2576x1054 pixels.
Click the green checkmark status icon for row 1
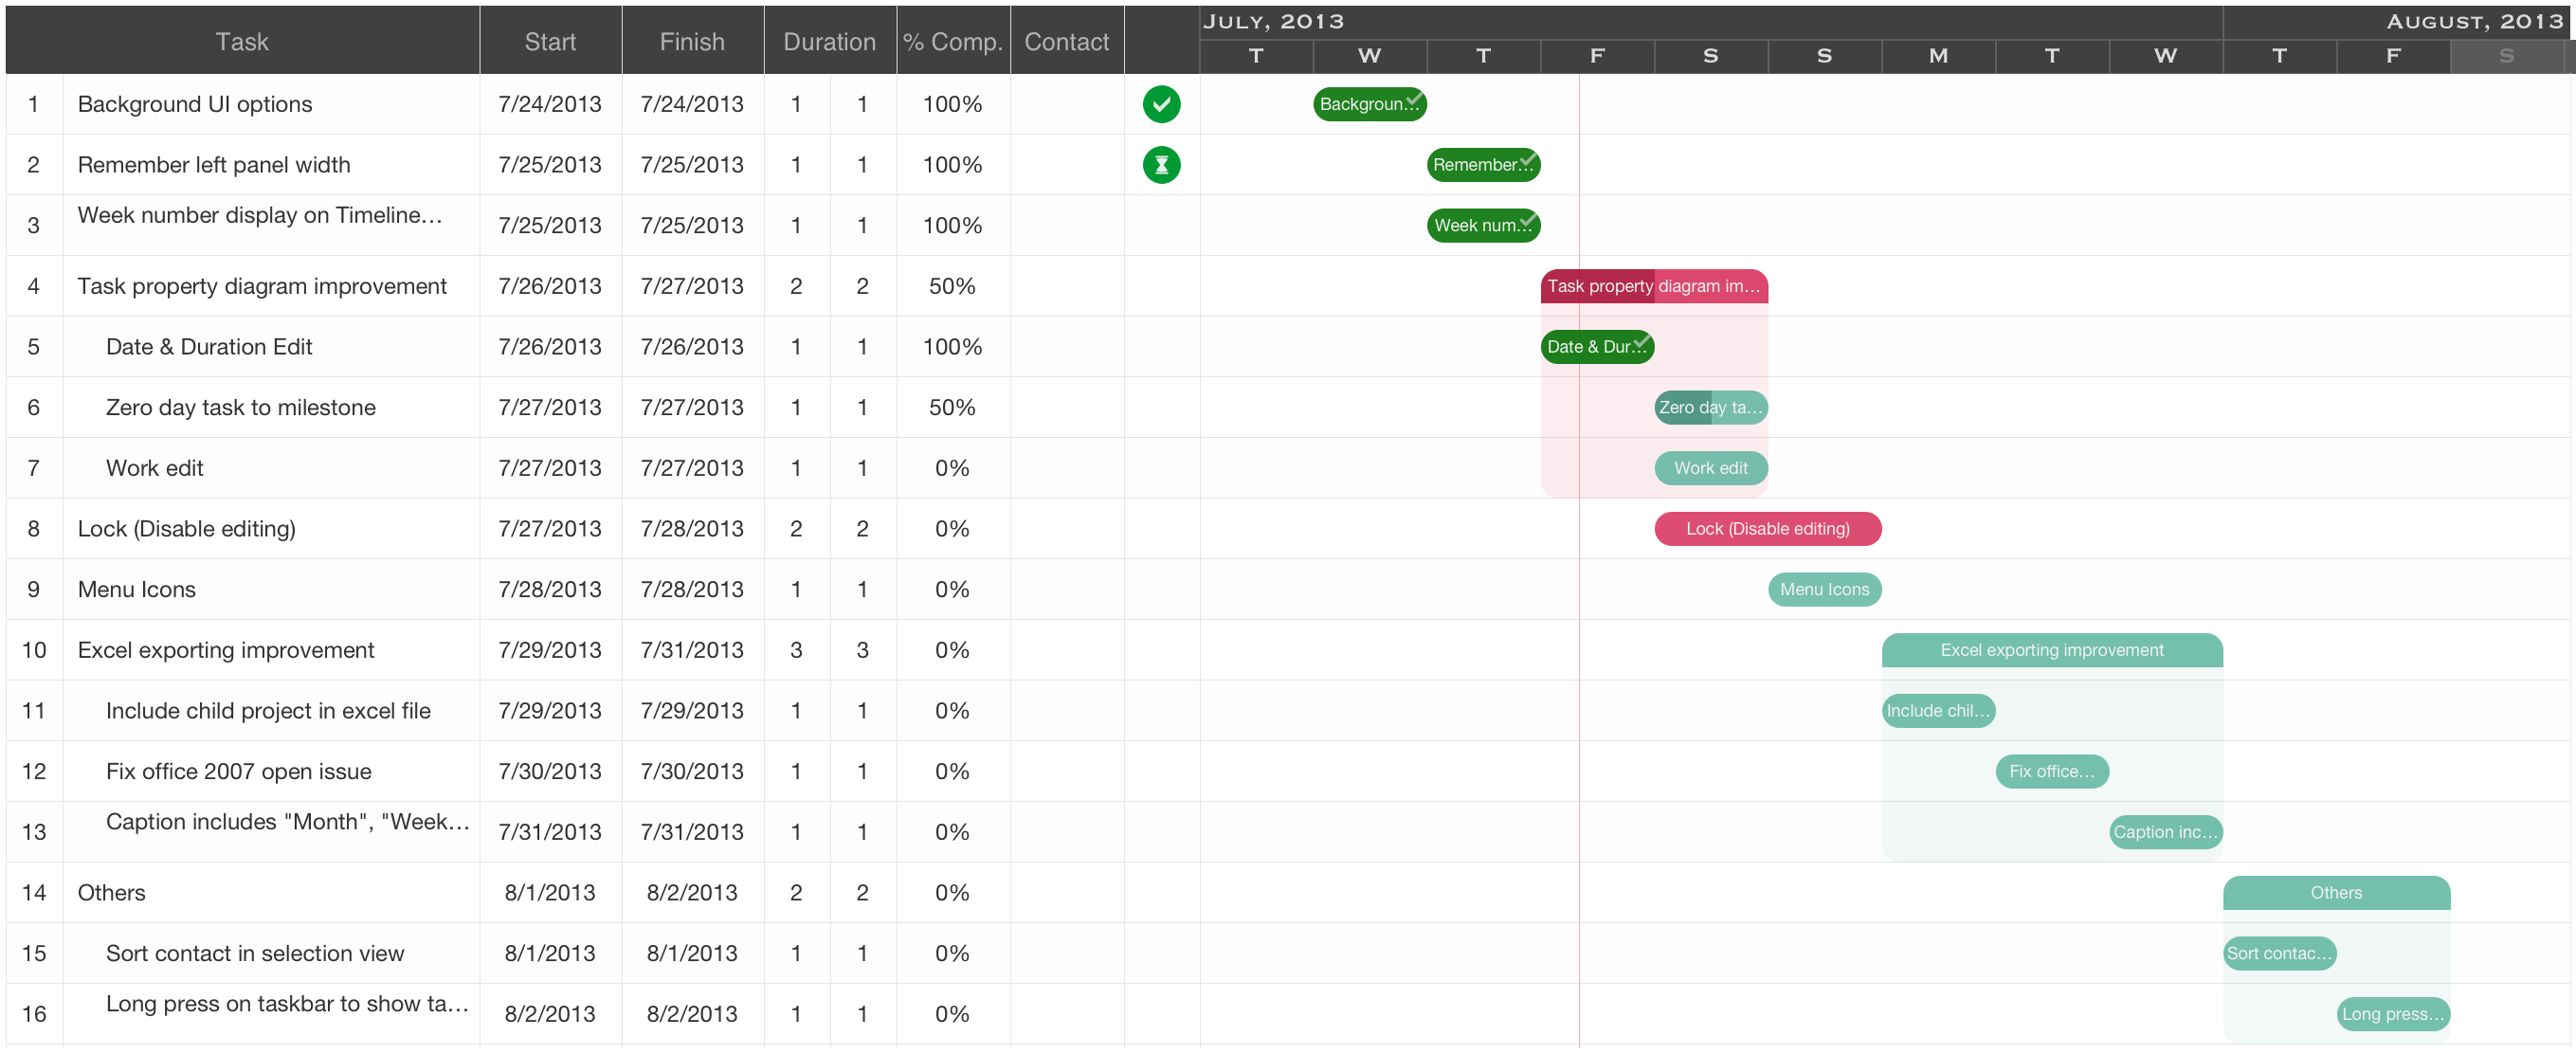click(1161, 104)
